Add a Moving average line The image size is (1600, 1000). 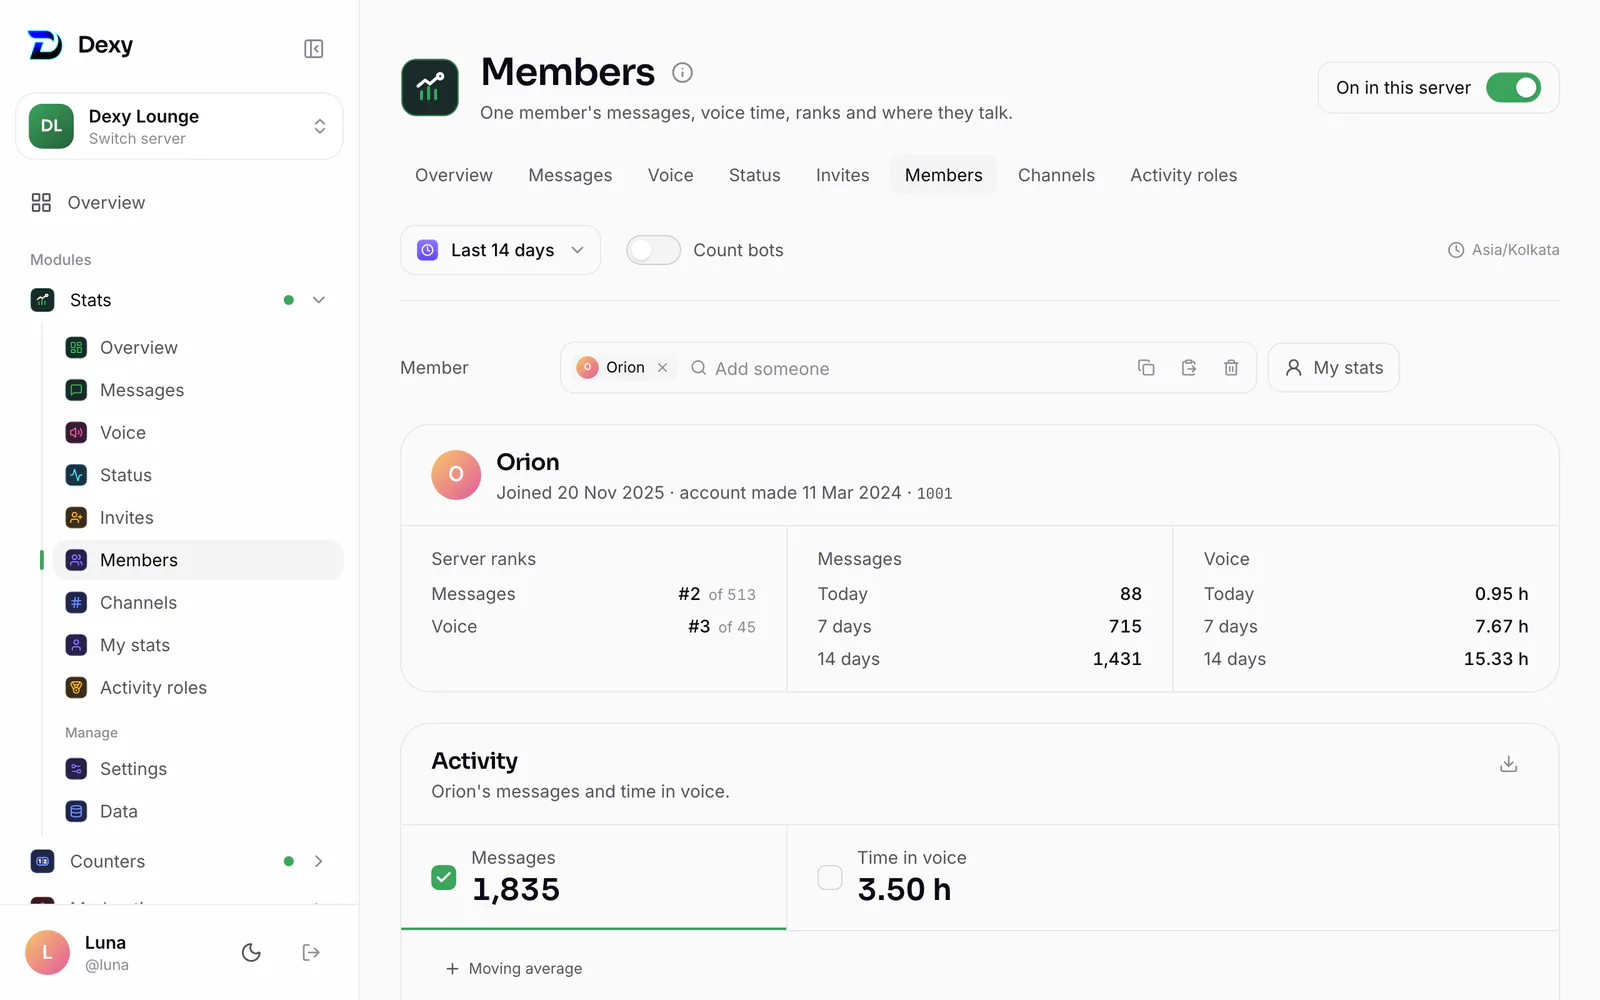(x=514, y=969)
